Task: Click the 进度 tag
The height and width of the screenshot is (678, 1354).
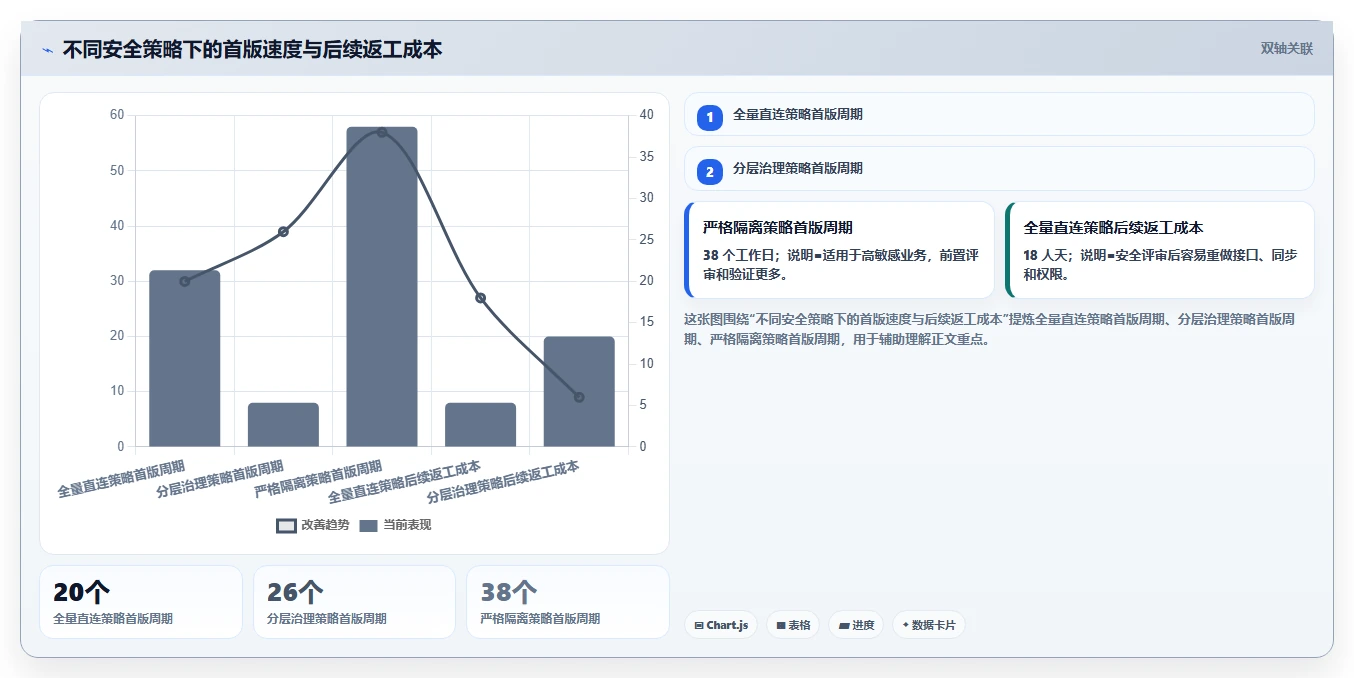Action: [856, 625]
